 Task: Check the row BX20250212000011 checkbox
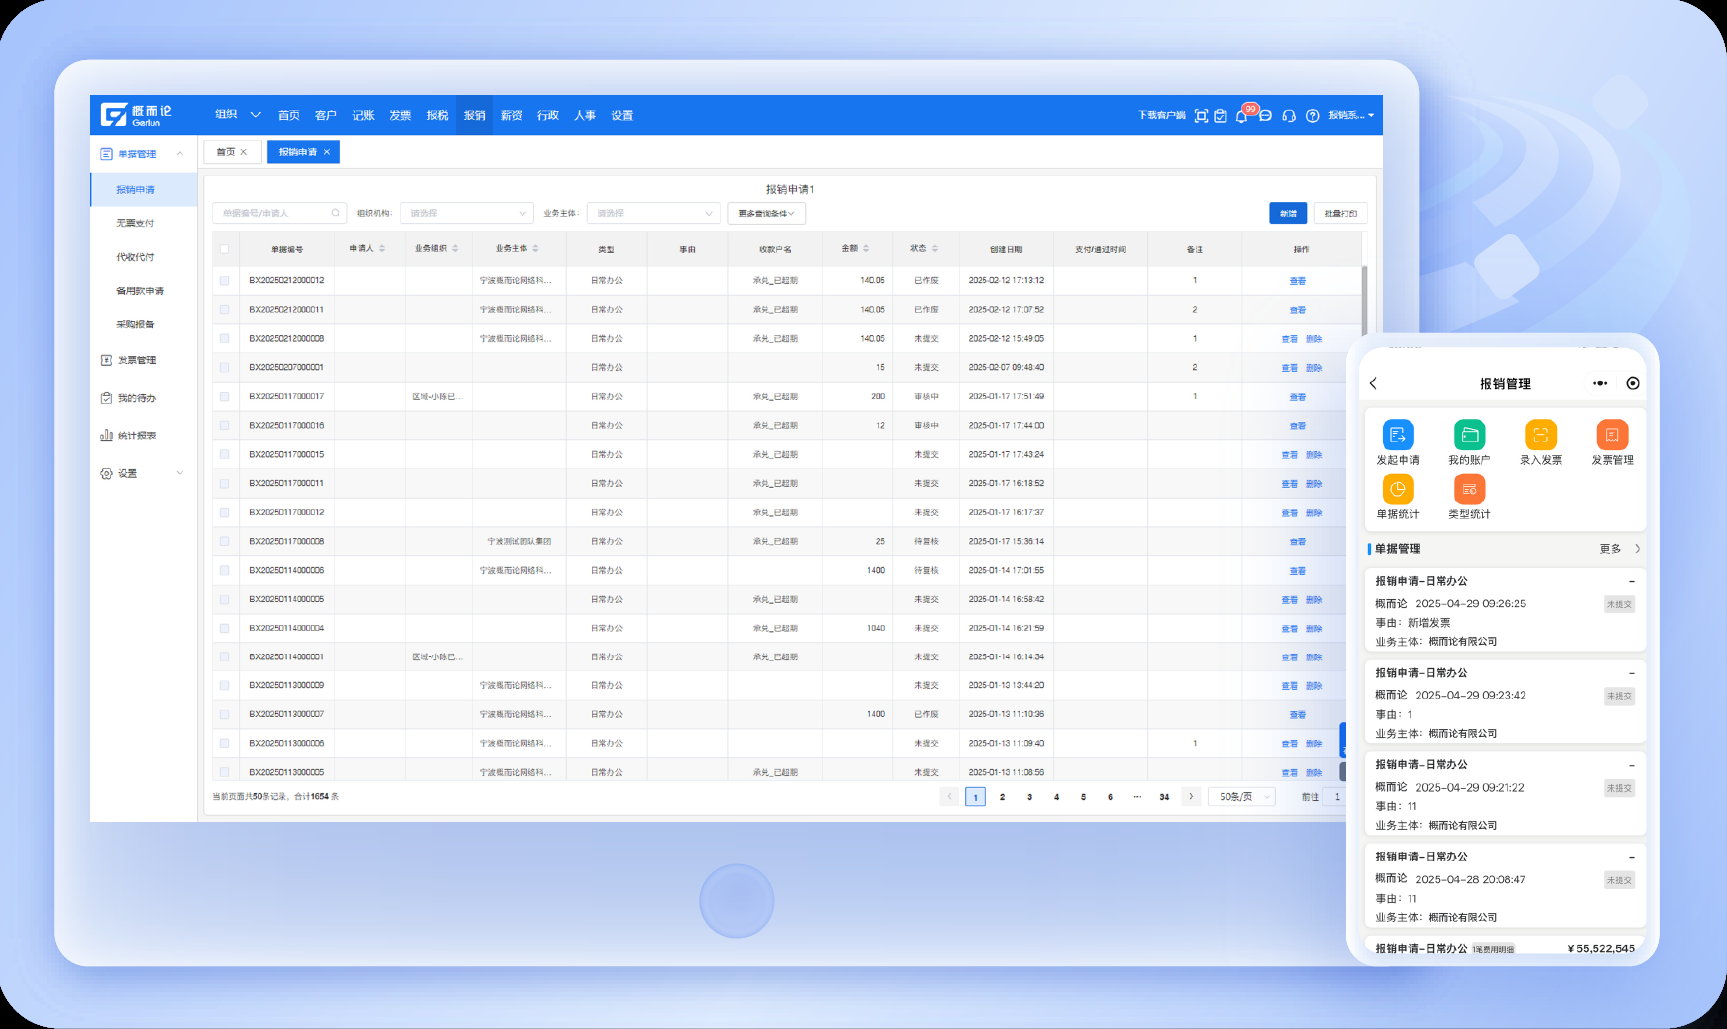[x=224, y=310]
